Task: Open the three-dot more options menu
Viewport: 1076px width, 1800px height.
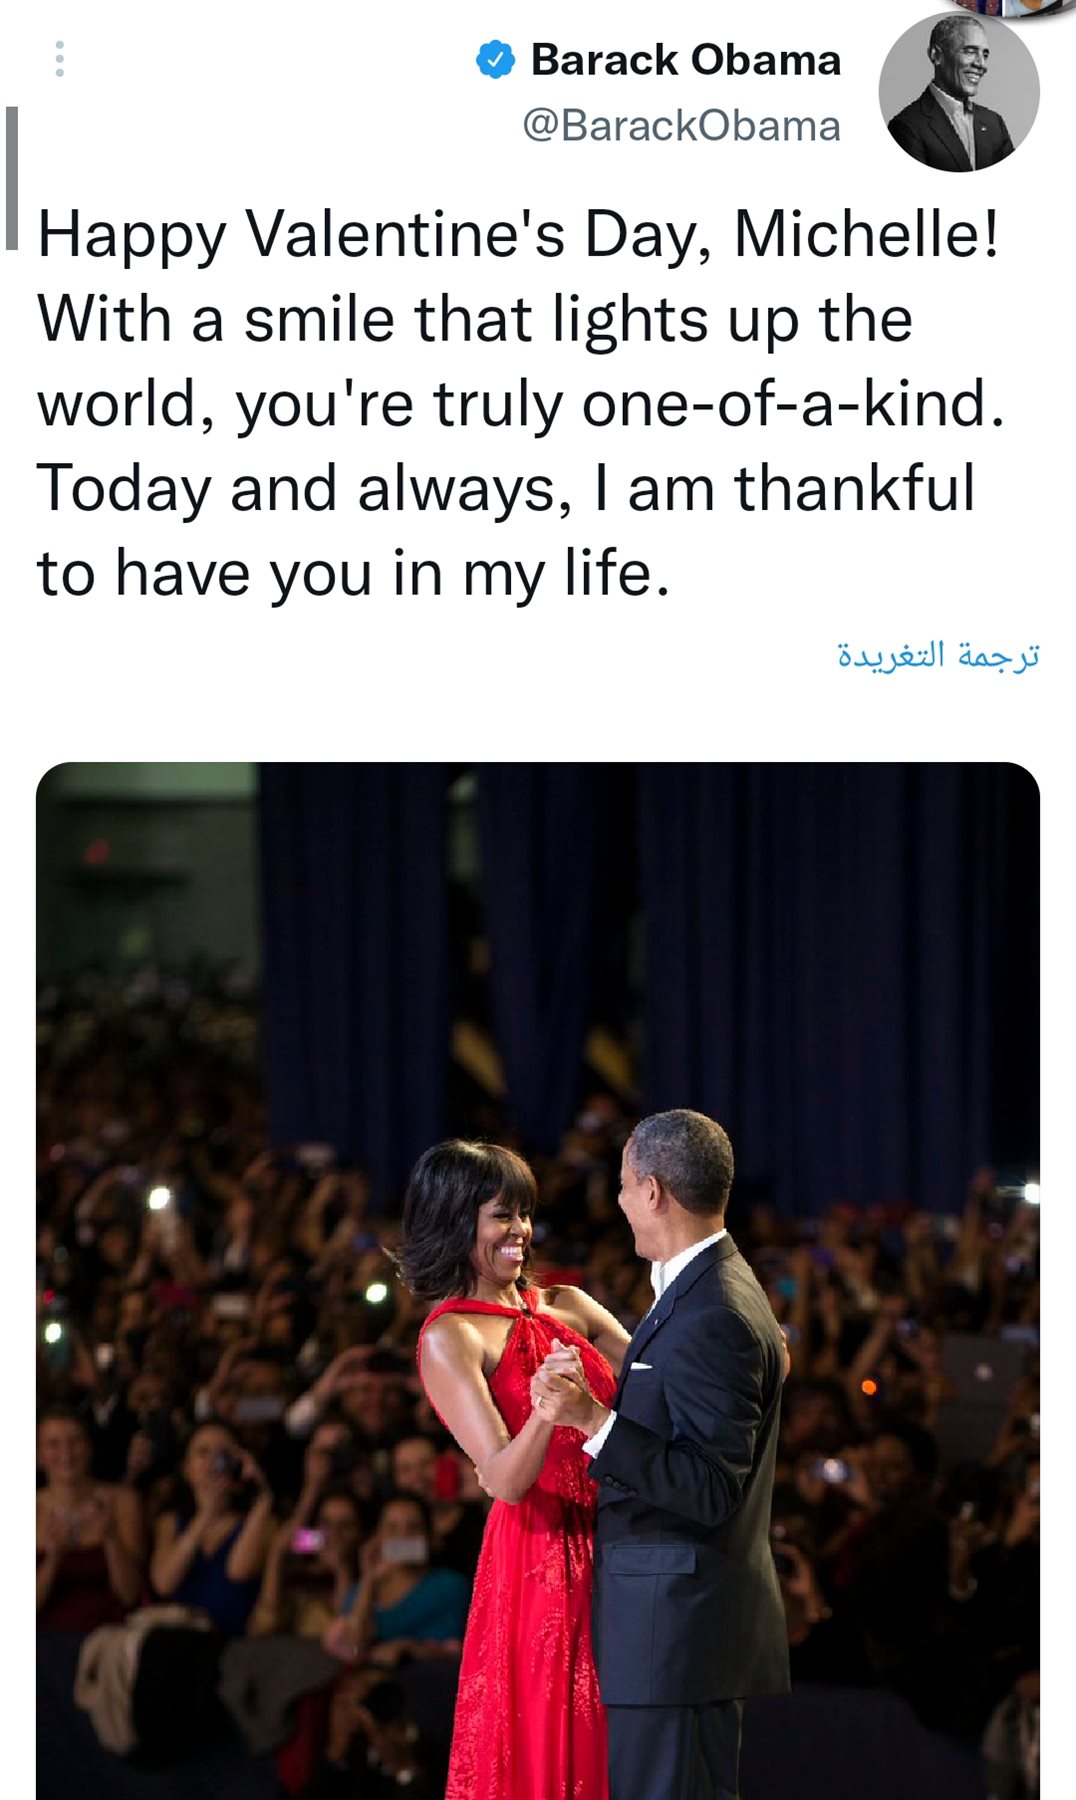Action: coord(60,59)
